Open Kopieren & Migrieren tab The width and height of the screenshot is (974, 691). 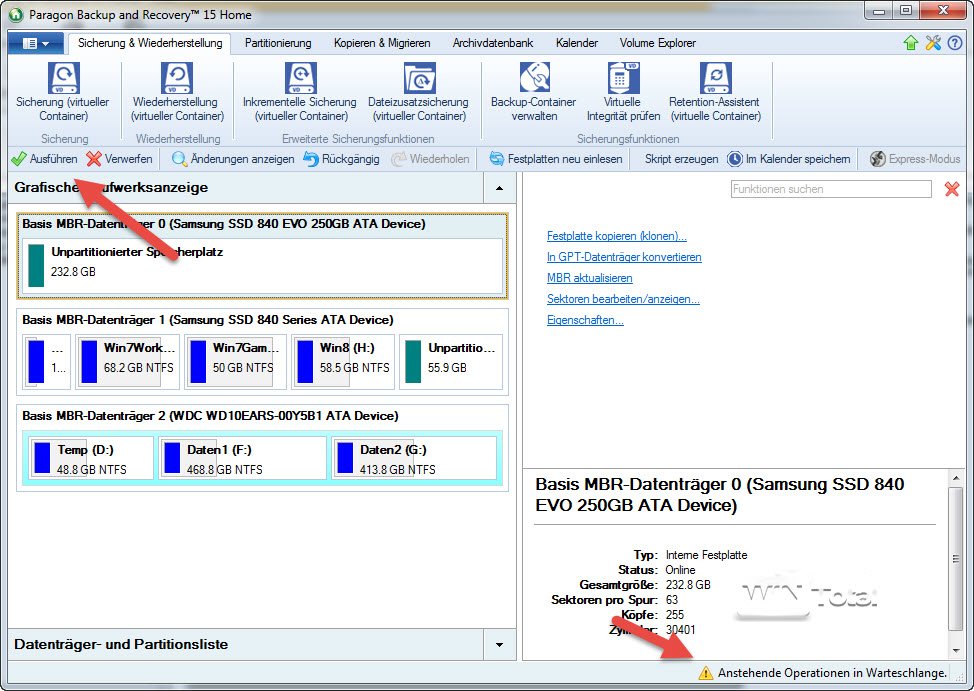pos(382,43)
